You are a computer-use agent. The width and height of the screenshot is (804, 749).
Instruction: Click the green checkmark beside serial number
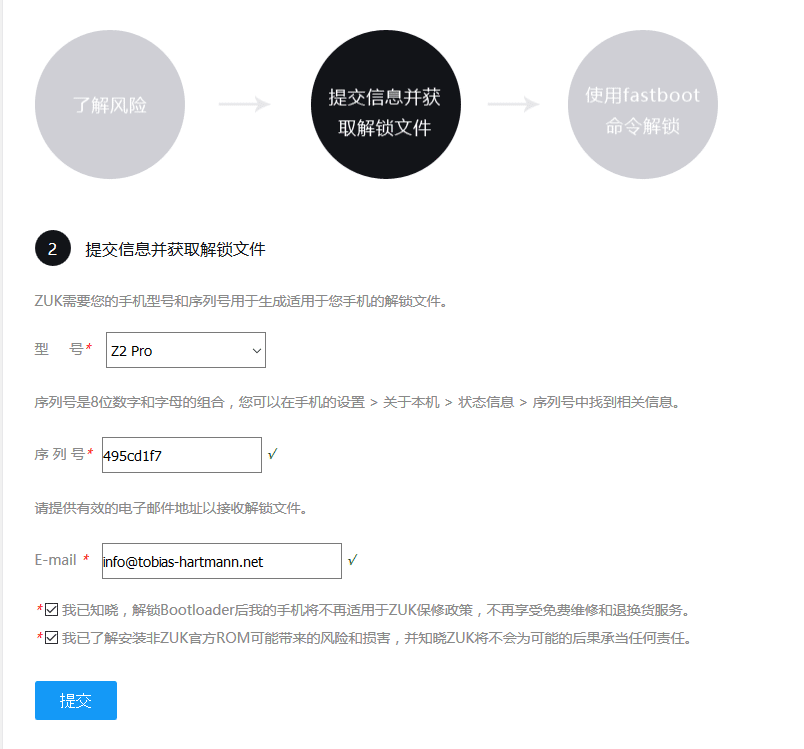click(273, 454)
